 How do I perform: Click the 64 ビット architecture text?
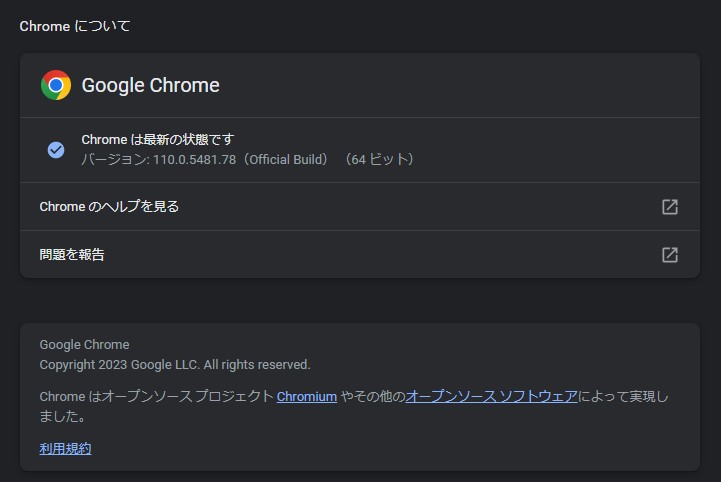380,159
